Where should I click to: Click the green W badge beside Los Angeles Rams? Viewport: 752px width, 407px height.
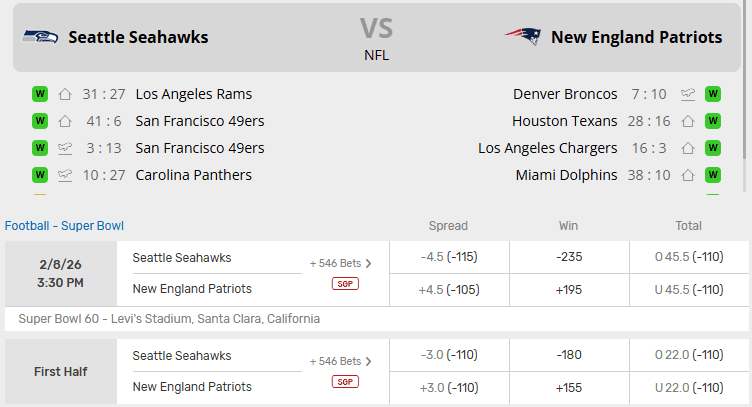tap(40, 94)
